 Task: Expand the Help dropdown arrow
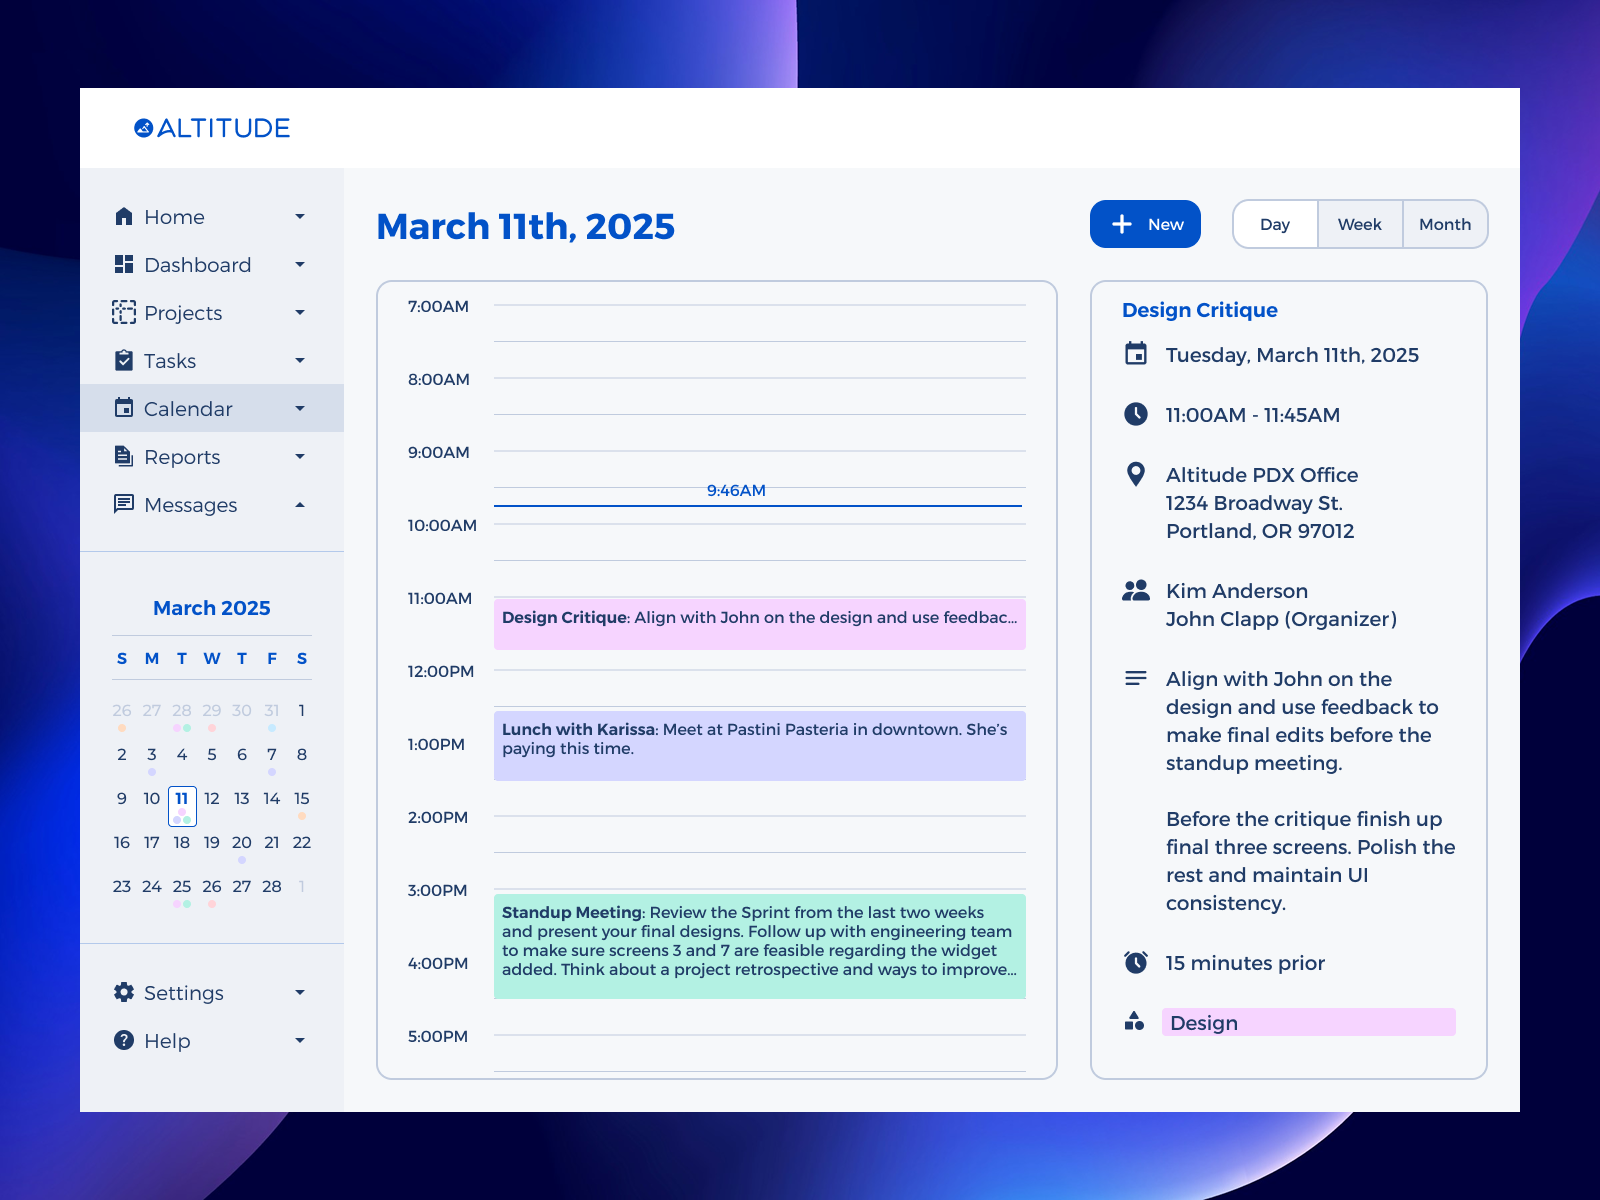(x=300, y=1041)
